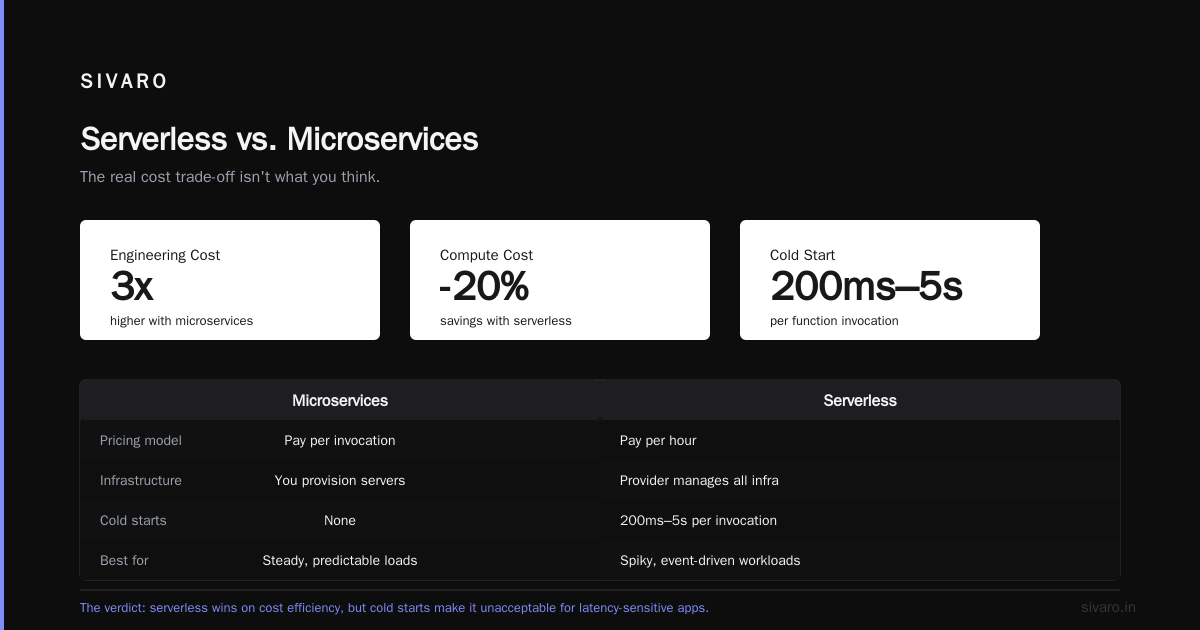Click 'savings with serverless' caption
Image resolution: width=1200 pixels, height=630 pixels.
click(x=506, y=321)
